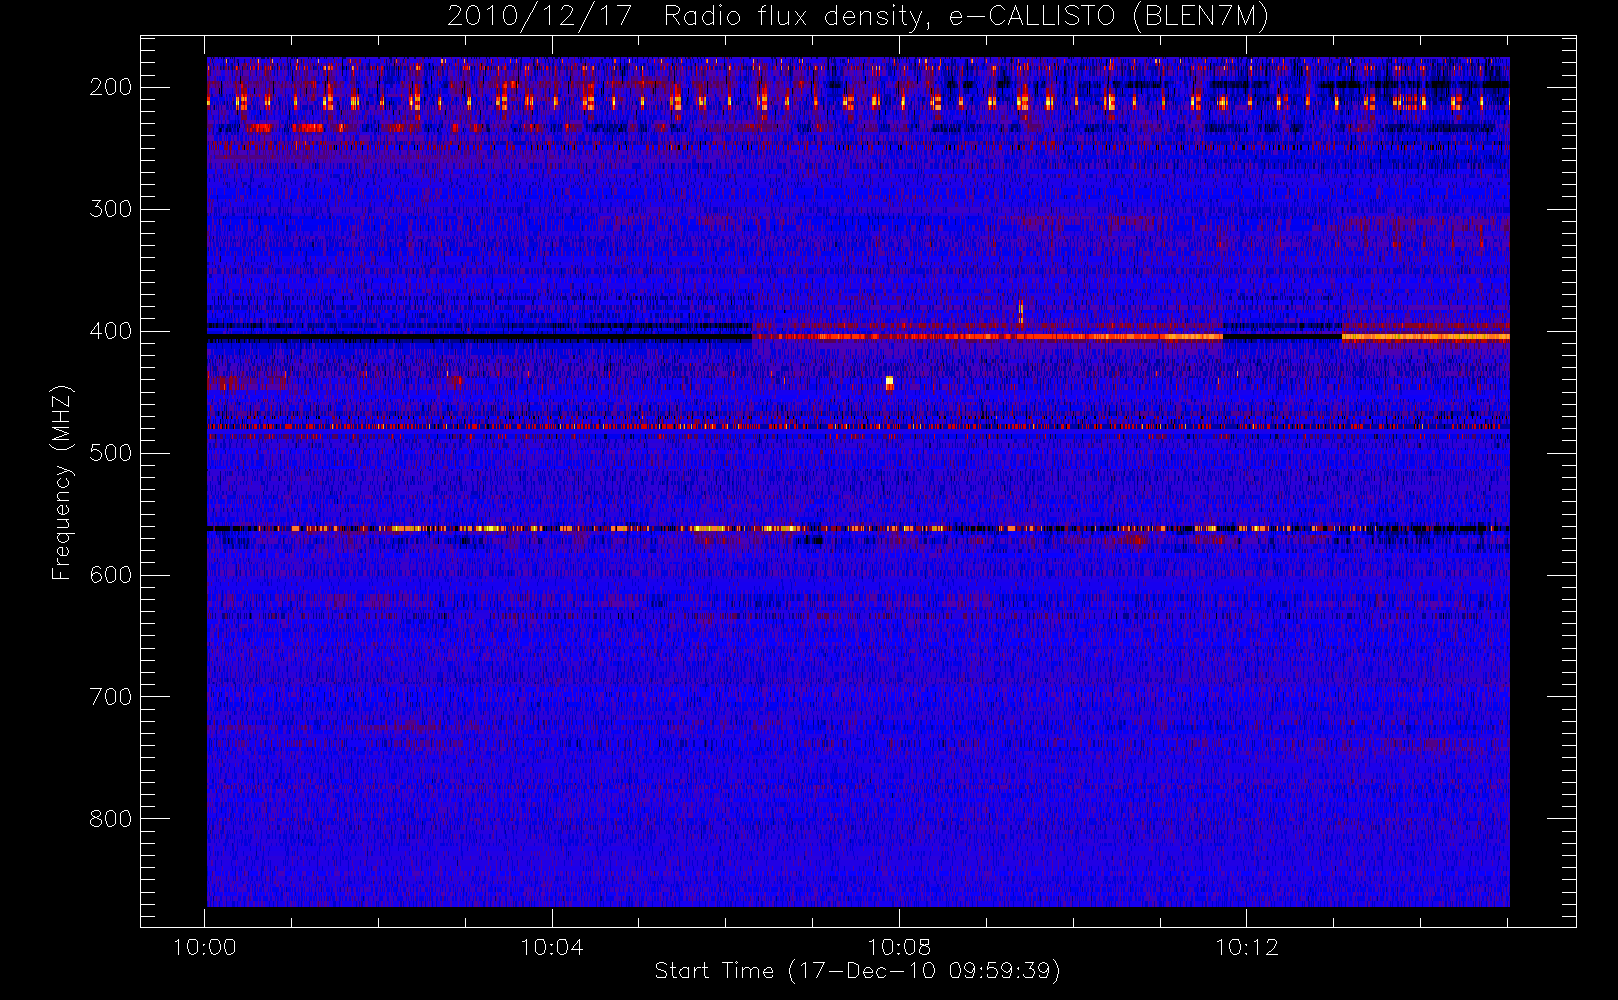This screenshot has width=1618, height=1000.
Task: Click the date "2010/12/17" in the title
Action: pyautogui.click(x=541, y=17)
